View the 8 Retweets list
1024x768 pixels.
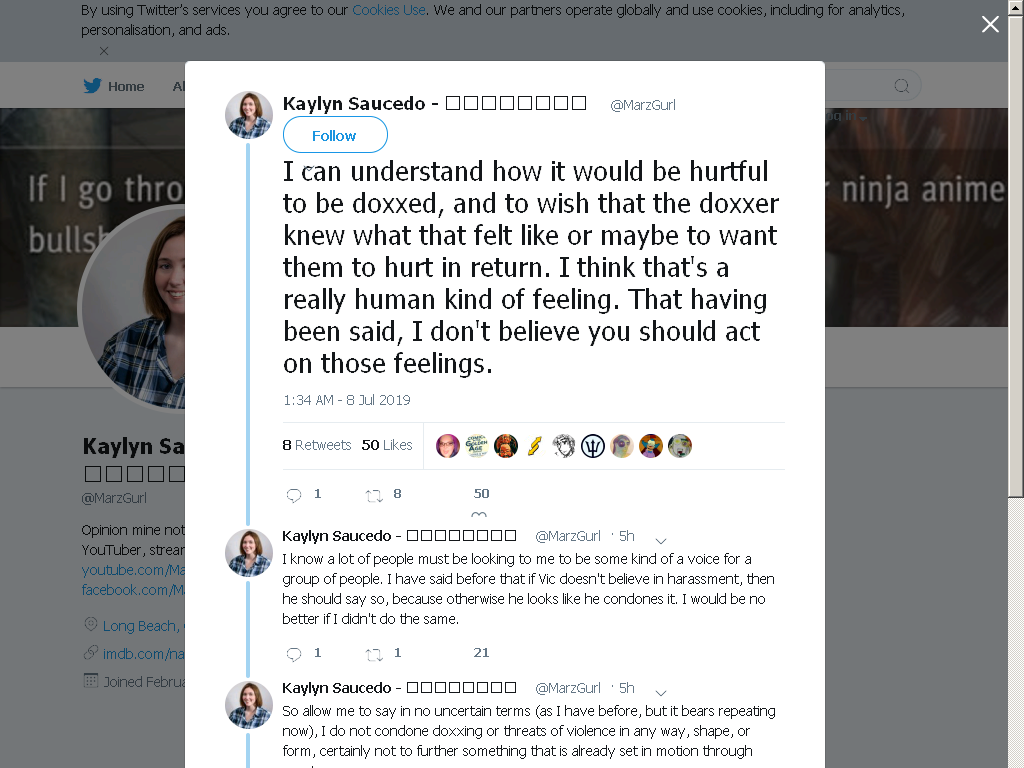[317, 445]
